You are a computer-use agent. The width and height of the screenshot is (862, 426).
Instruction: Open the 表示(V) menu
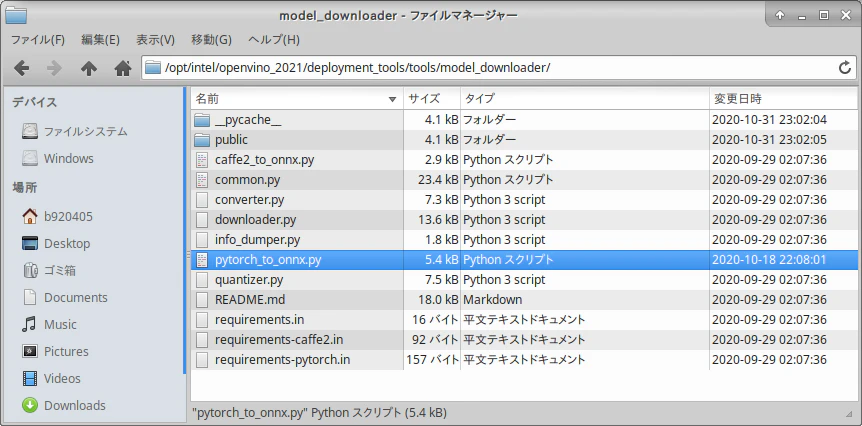156,40
